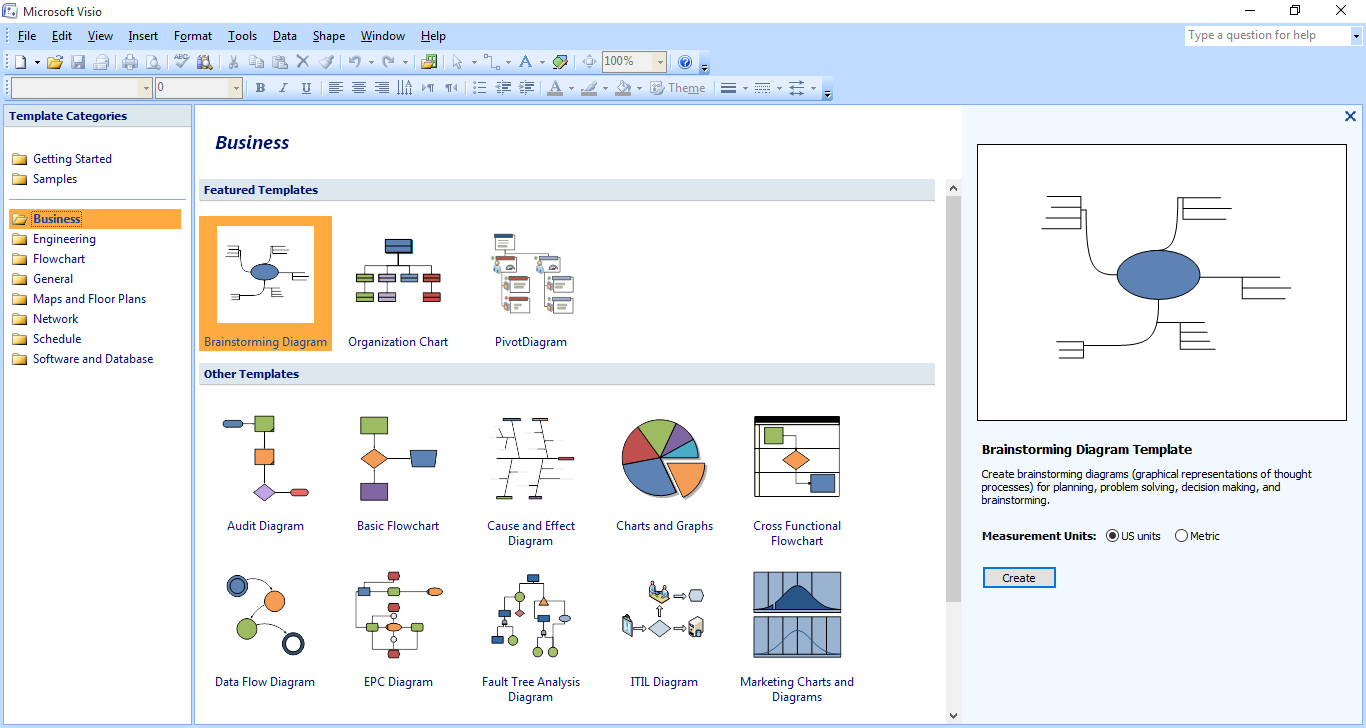Viewport: 1366px width, 728px height.
Task: Select the Pointer tool
Action: (457, 62)
